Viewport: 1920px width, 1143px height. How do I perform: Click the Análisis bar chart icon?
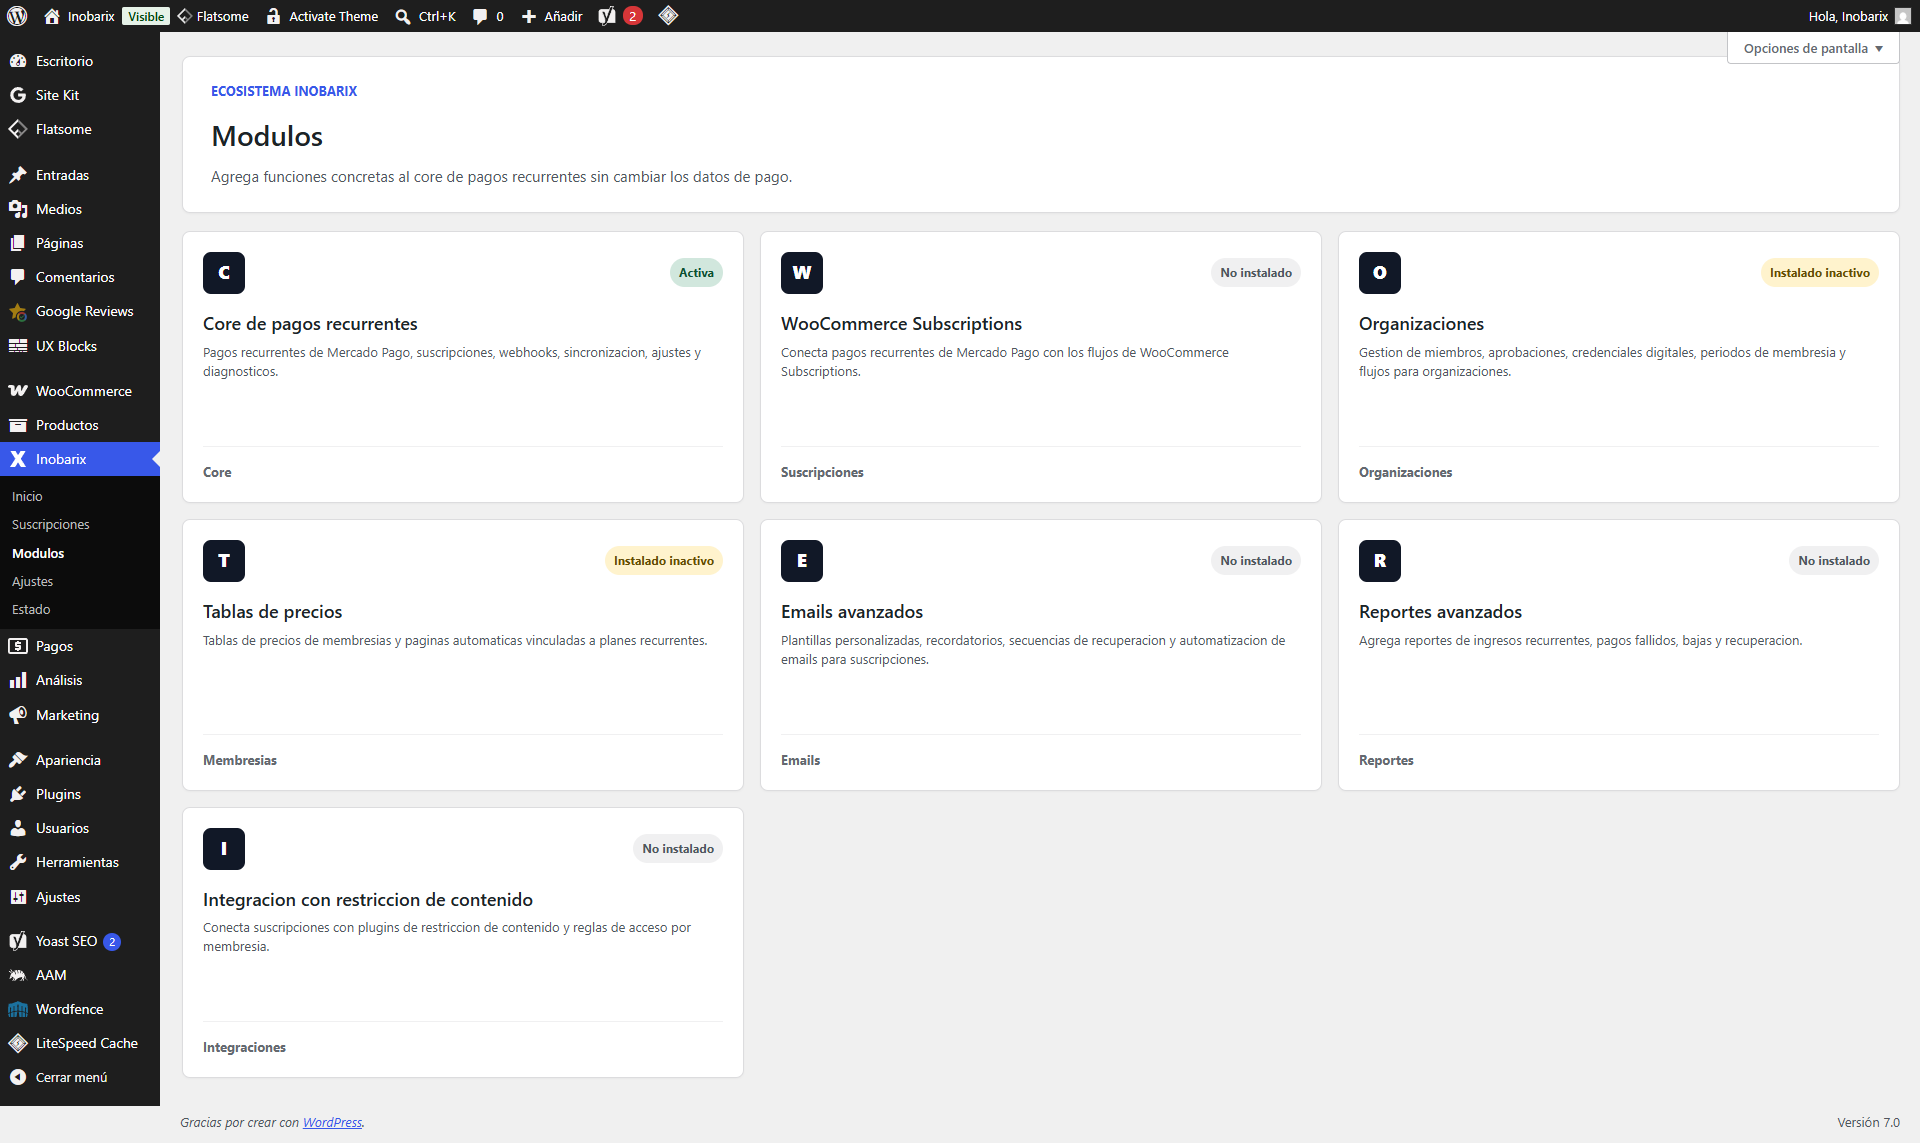coord(18,680)
